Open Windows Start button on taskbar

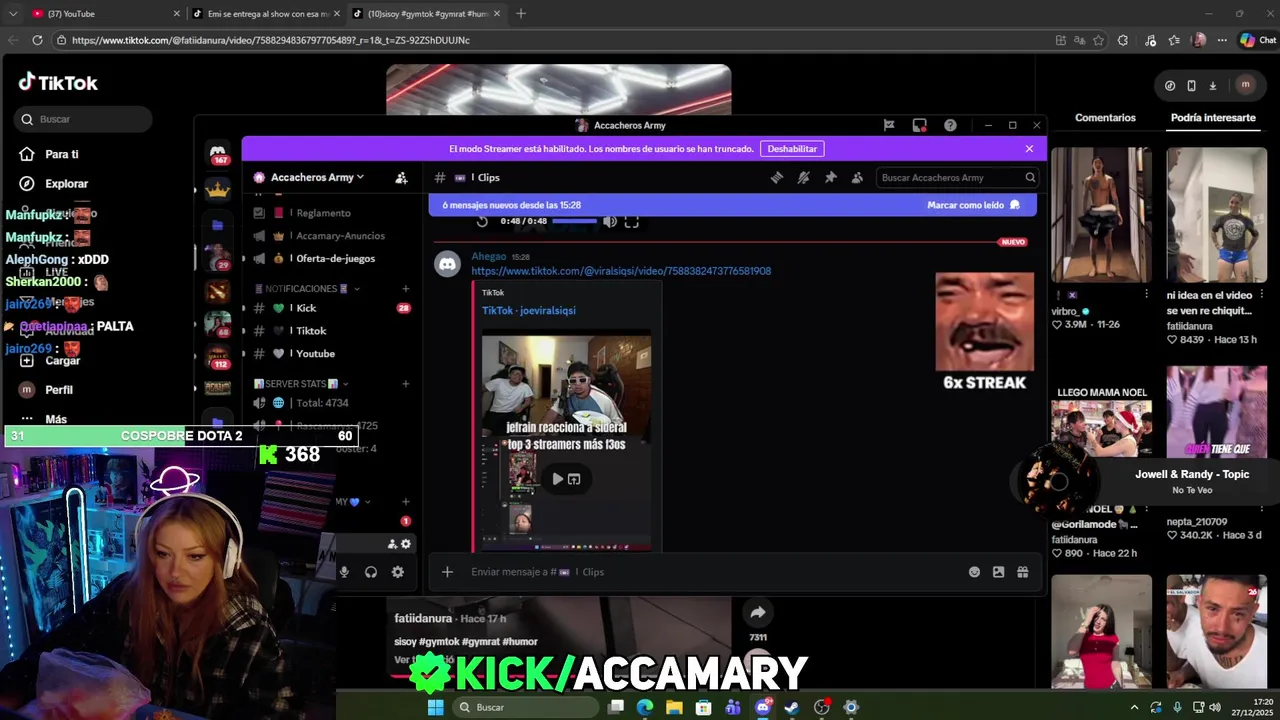[x=435, y=707]
